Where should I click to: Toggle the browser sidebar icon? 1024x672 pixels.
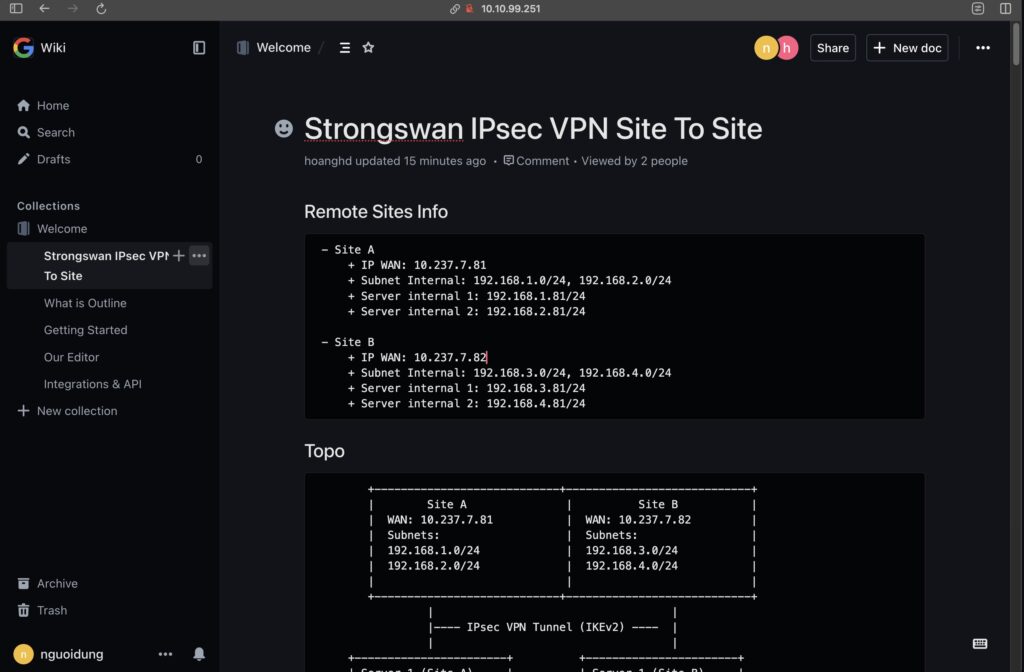coord(16,8)
